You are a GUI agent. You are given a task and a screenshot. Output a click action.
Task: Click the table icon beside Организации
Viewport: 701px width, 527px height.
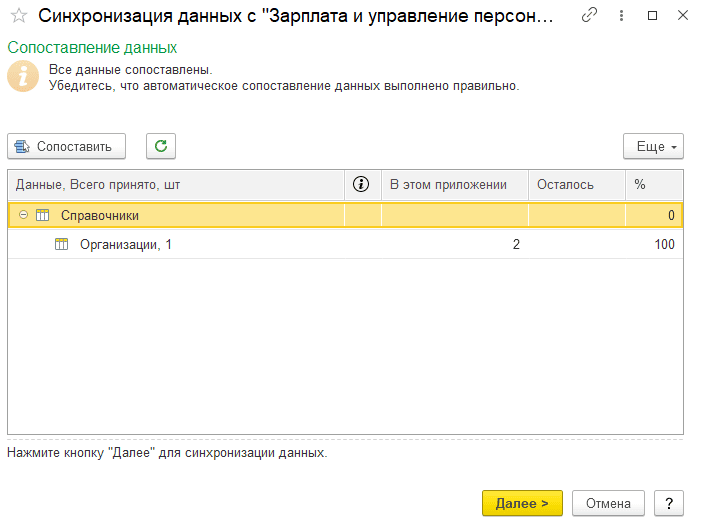tap(62, 245)
